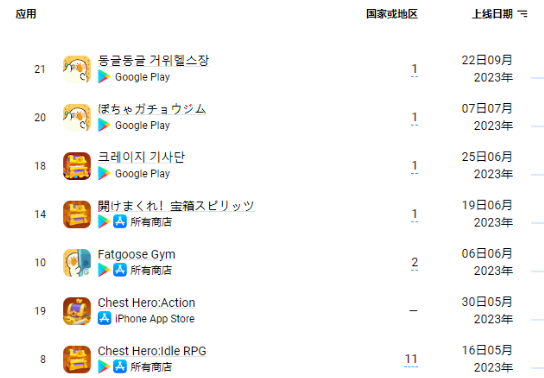The height and width of the screenshot is (378, 544).
Task: Click the Google Play icon under 크레이지 기사단
Action: point(104,173)
